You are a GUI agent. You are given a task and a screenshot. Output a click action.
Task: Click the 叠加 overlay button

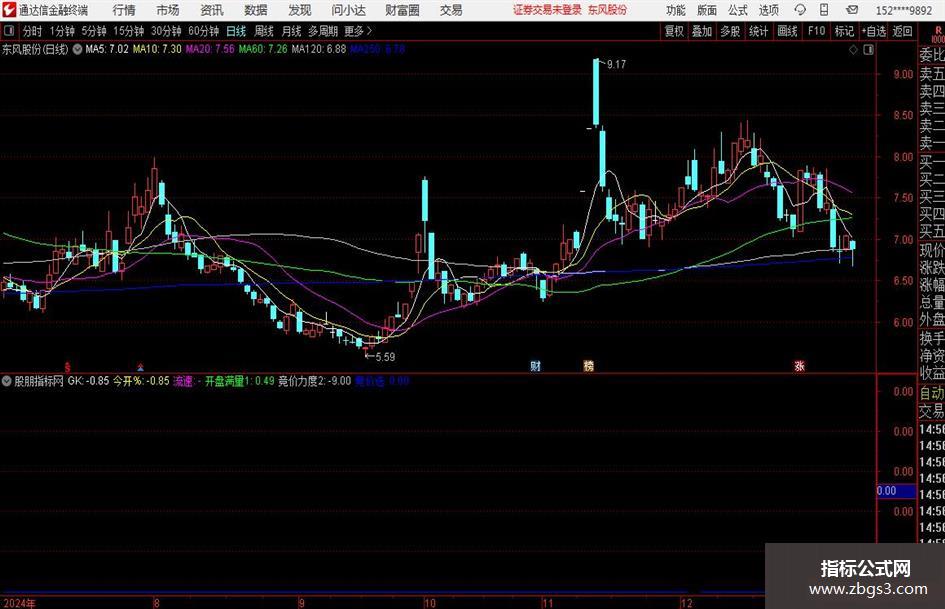pyautogui.click(x=702, y=31)
